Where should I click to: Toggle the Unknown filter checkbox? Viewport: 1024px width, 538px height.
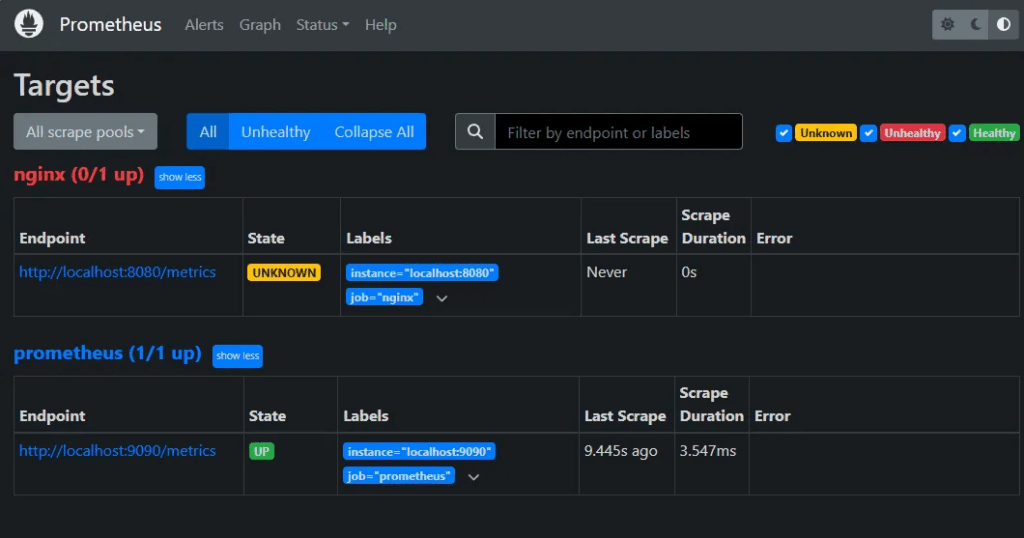(x=784, y=133)
